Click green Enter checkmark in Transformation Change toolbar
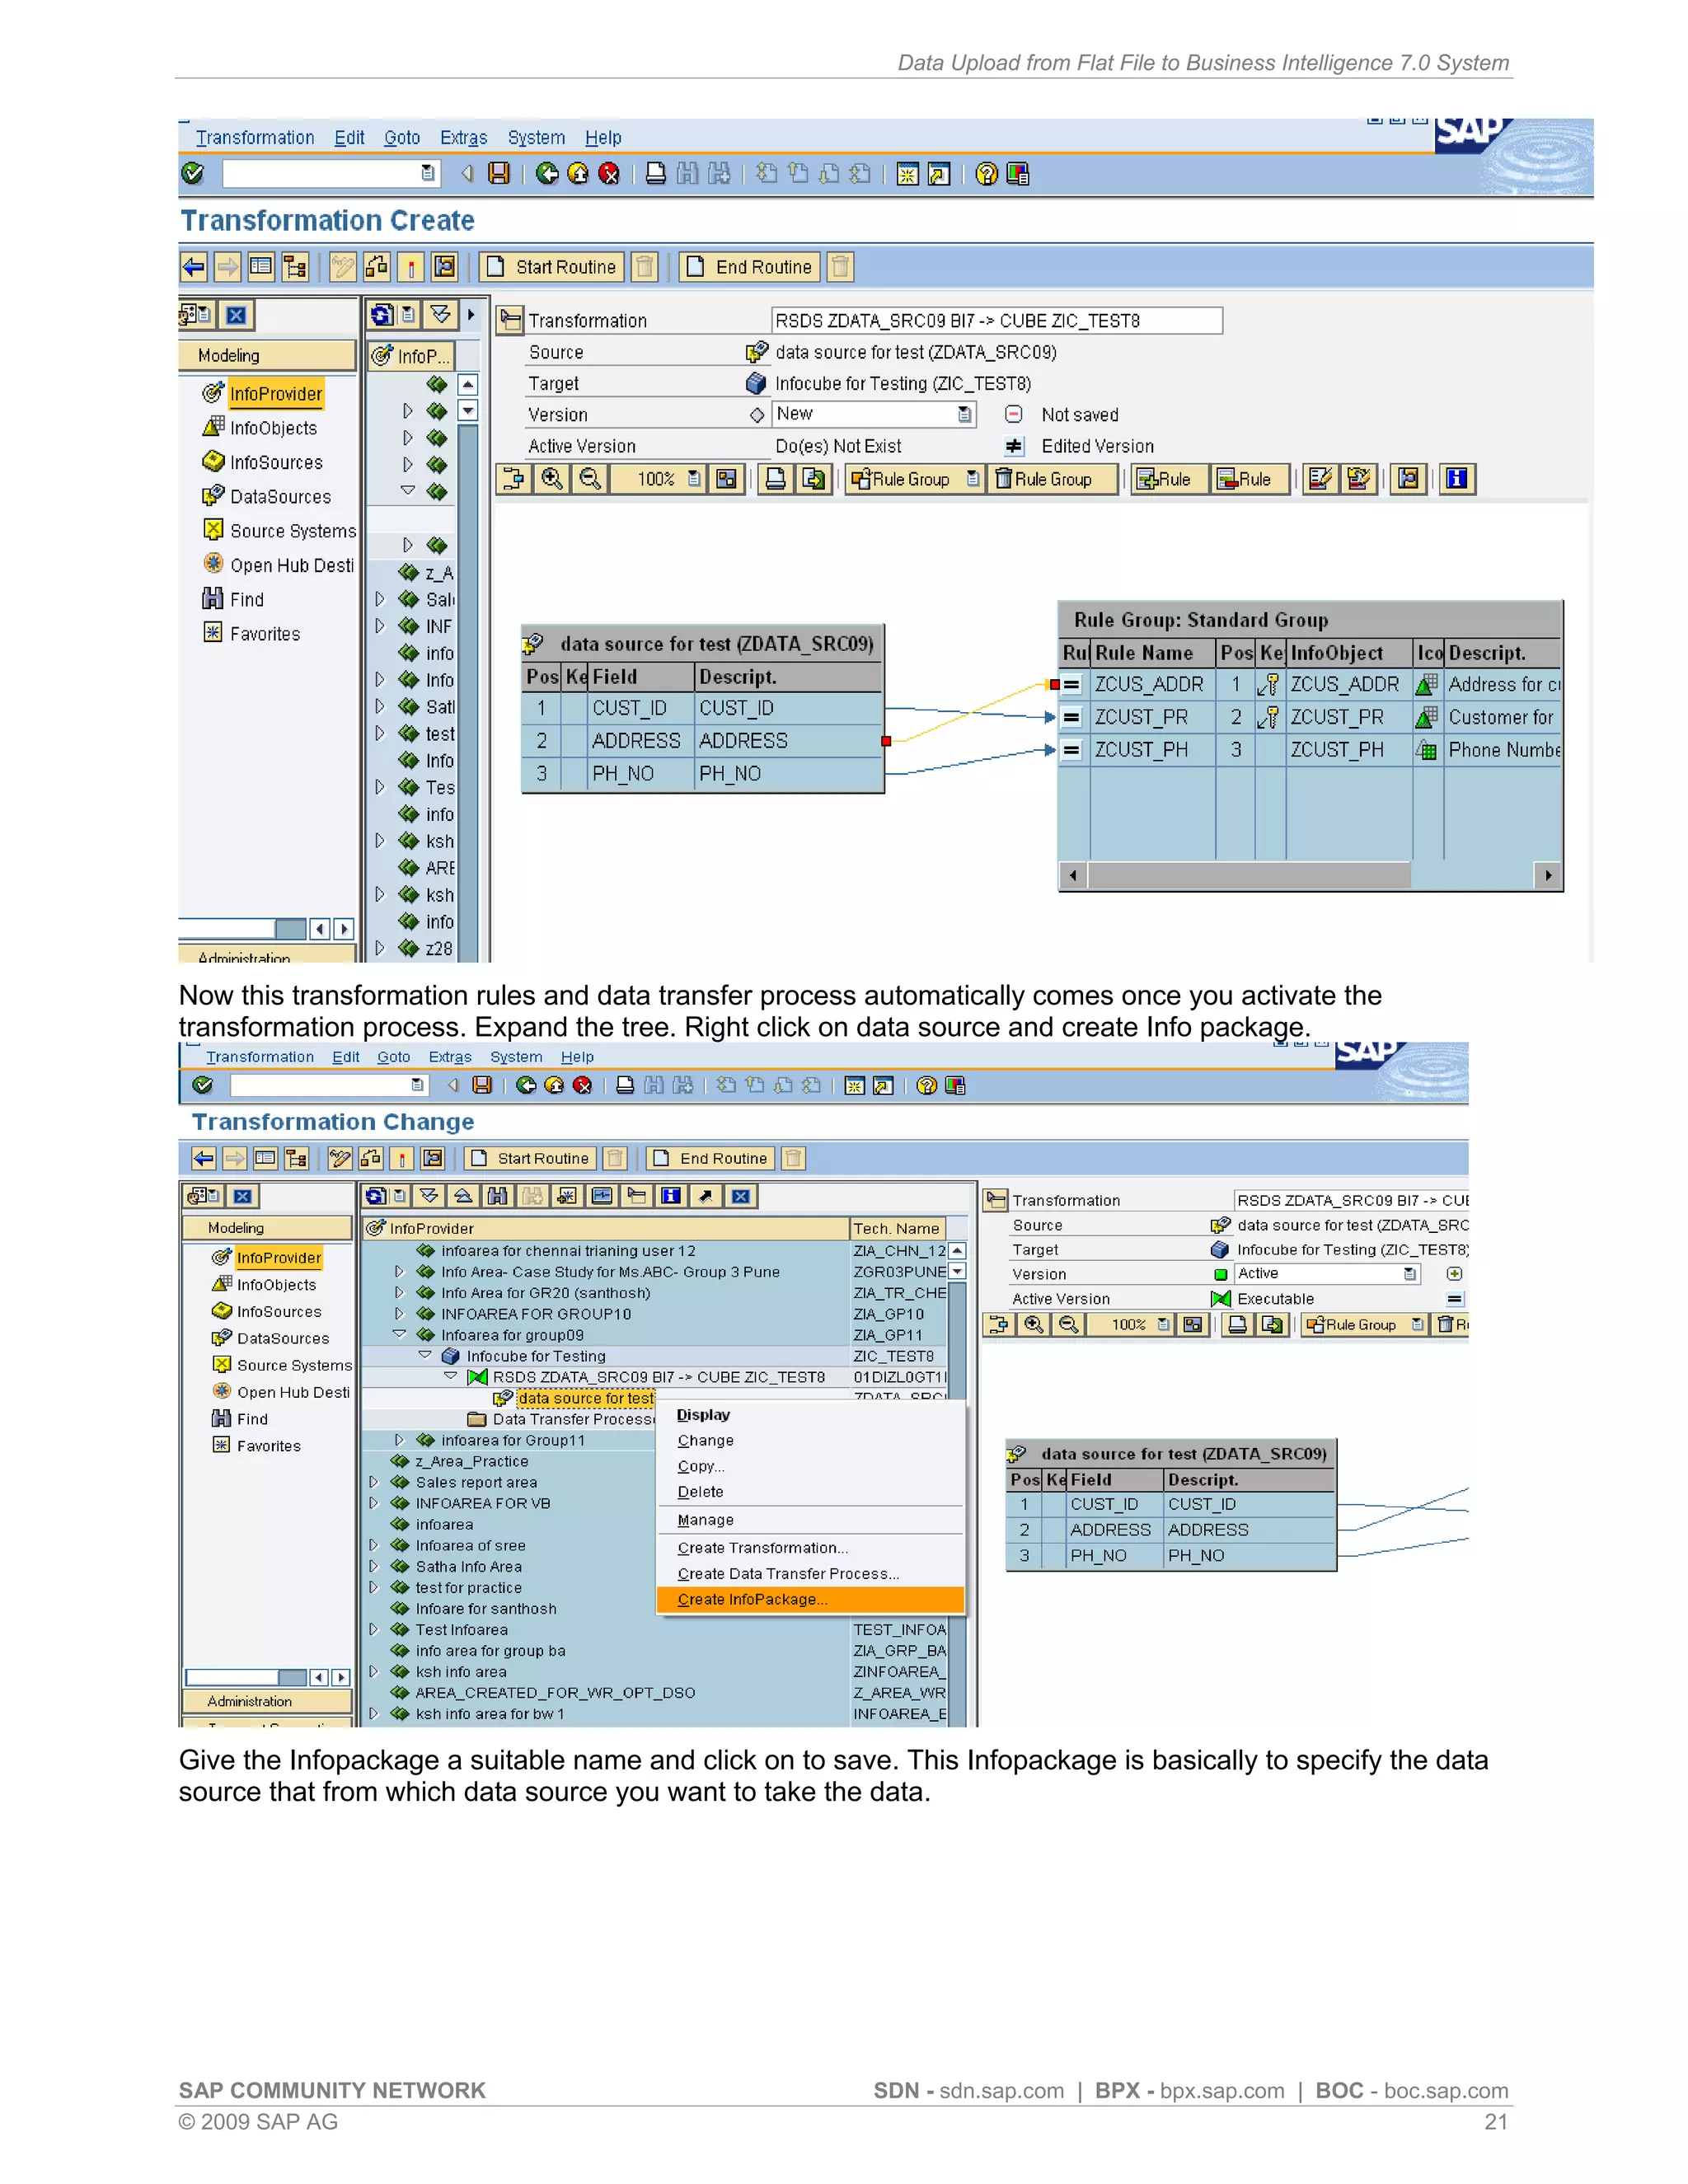The image size is (1688, 2184). click(x=203, y=1086)
